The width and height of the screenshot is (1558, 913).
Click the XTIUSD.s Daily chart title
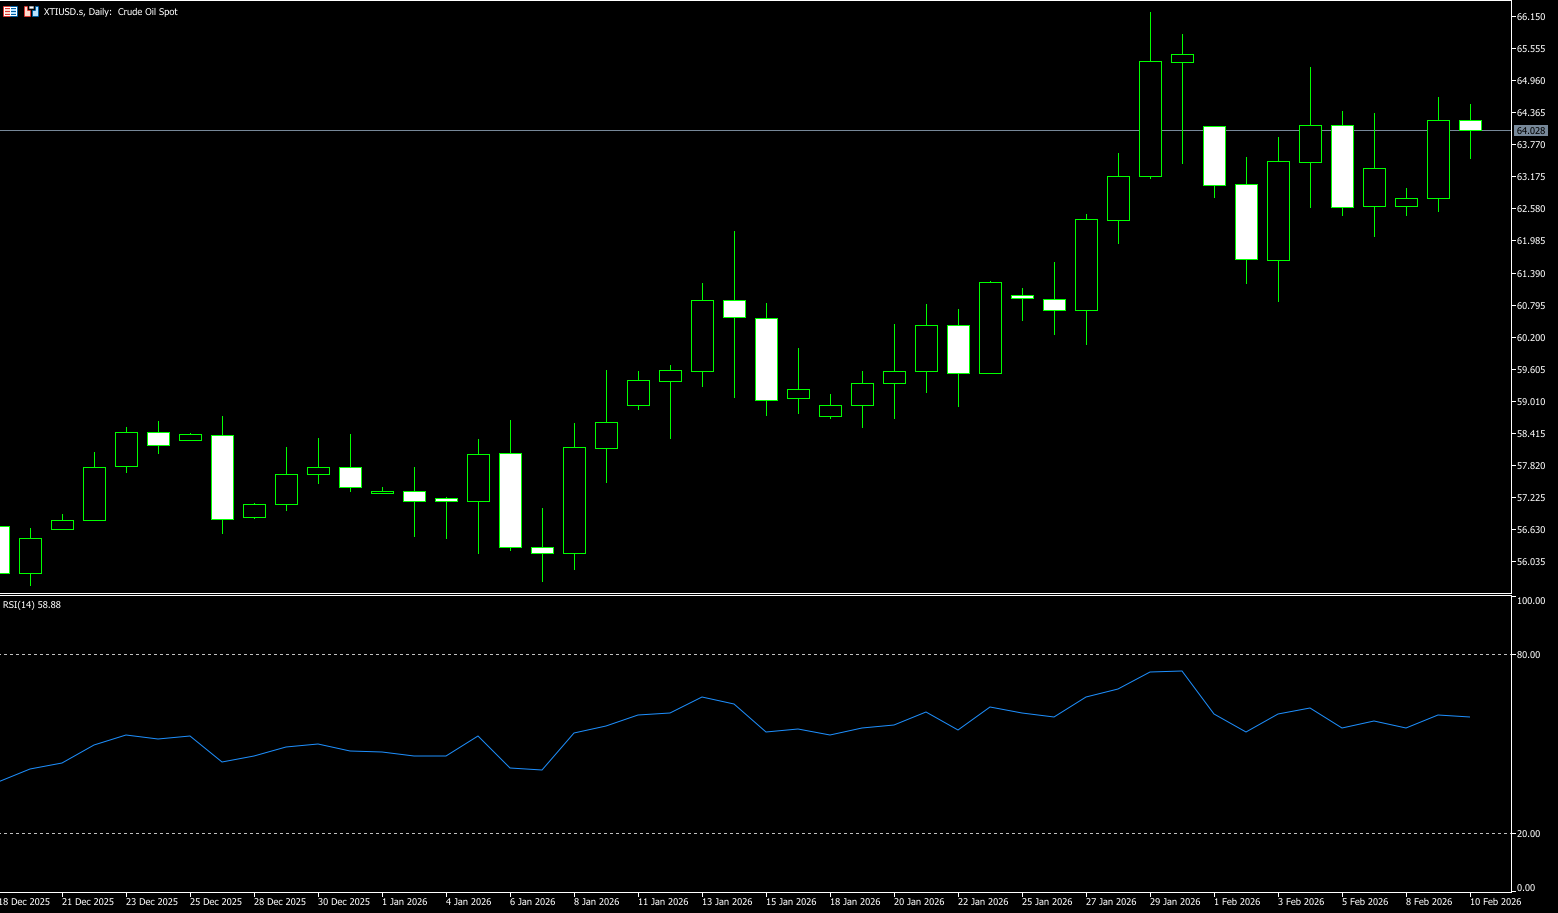[x=110, y=12]
